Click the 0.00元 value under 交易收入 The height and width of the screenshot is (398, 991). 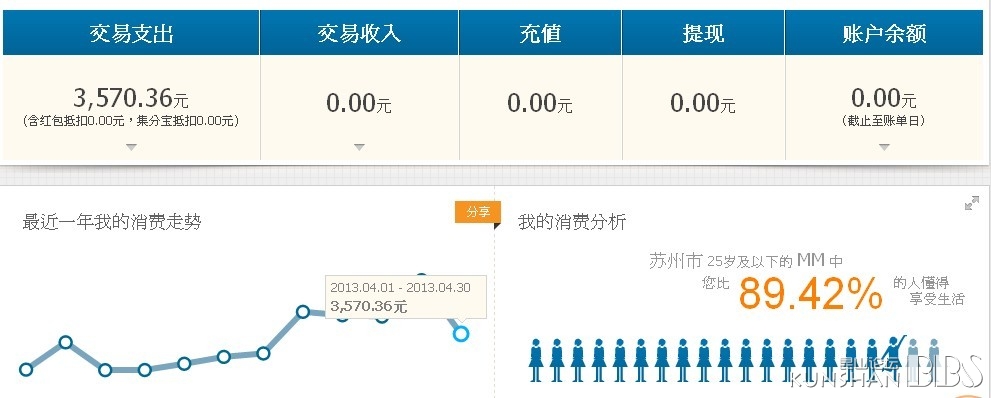(x=359, y=102)
